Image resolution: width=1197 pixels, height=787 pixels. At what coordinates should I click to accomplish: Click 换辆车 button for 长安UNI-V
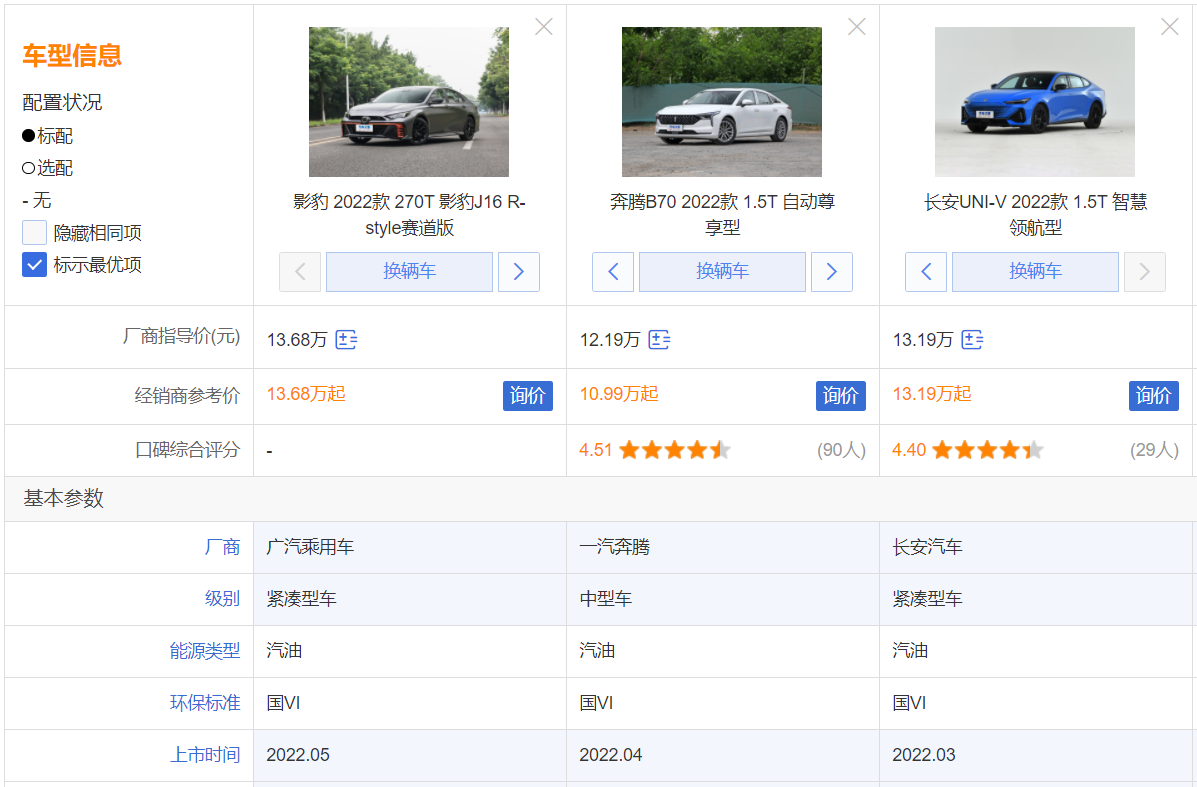pos(1035,272)
